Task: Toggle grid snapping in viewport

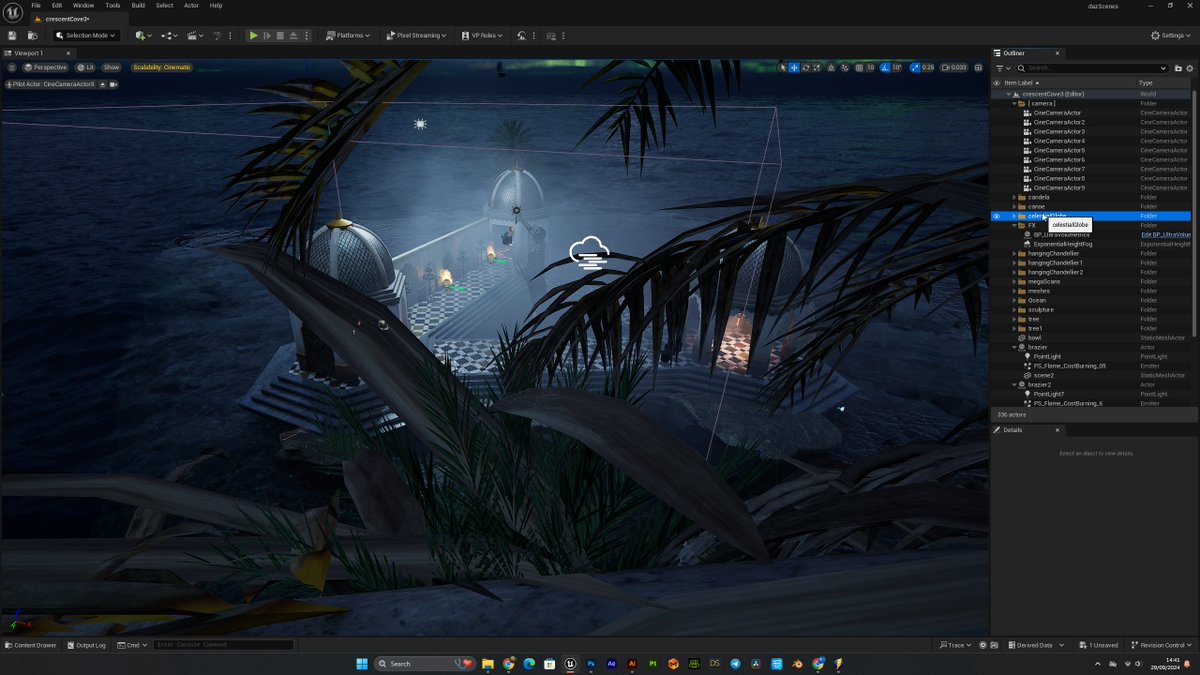Action: [860, 67]
